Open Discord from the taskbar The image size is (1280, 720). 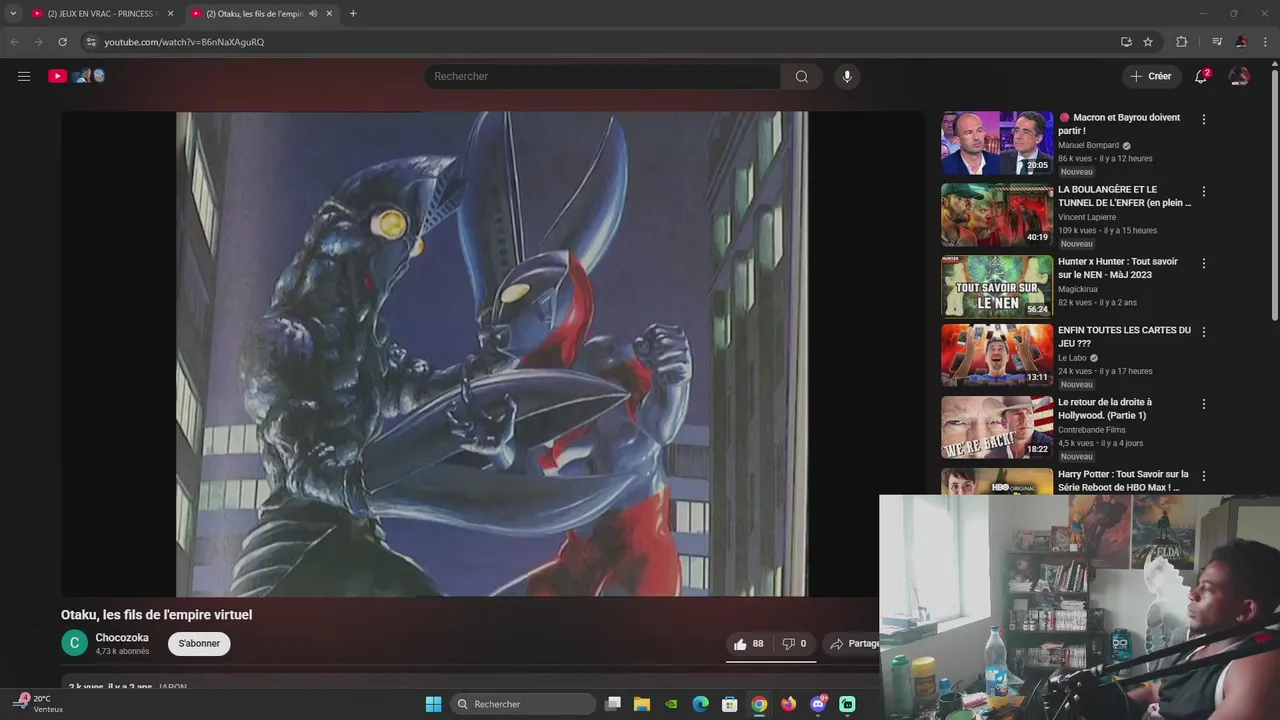(818, 704)
